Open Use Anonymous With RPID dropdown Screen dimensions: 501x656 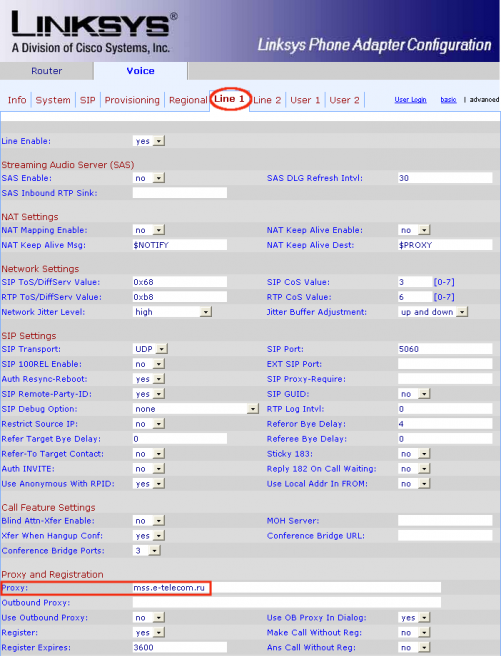coord(149,484)
